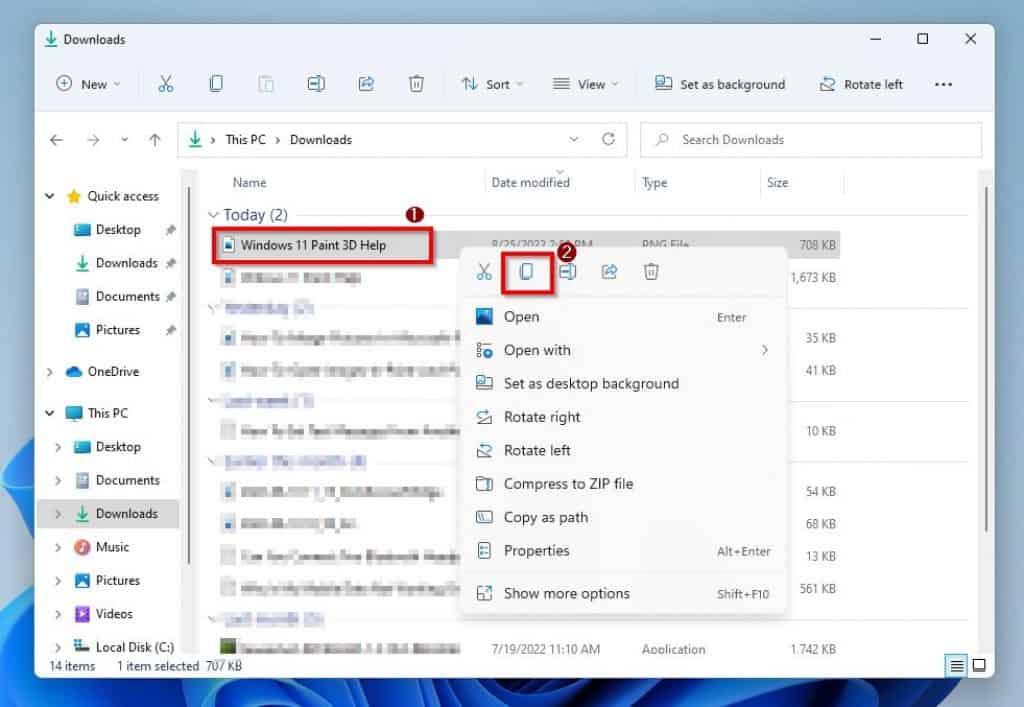1024x707 pixels.
Task: Sort by the Size column header
Action: pyautogui.click(x=777, y=183)
